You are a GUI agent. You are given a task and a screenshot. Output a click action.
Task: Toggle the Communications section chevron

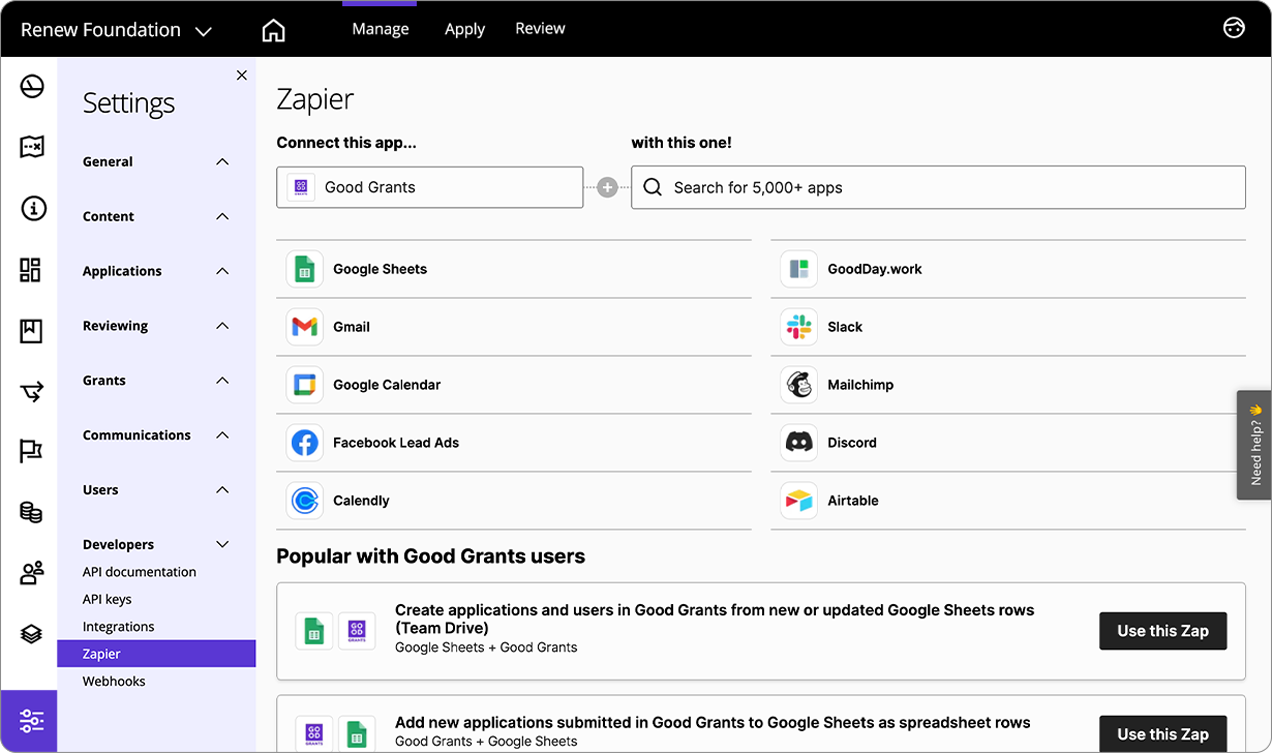222,435
